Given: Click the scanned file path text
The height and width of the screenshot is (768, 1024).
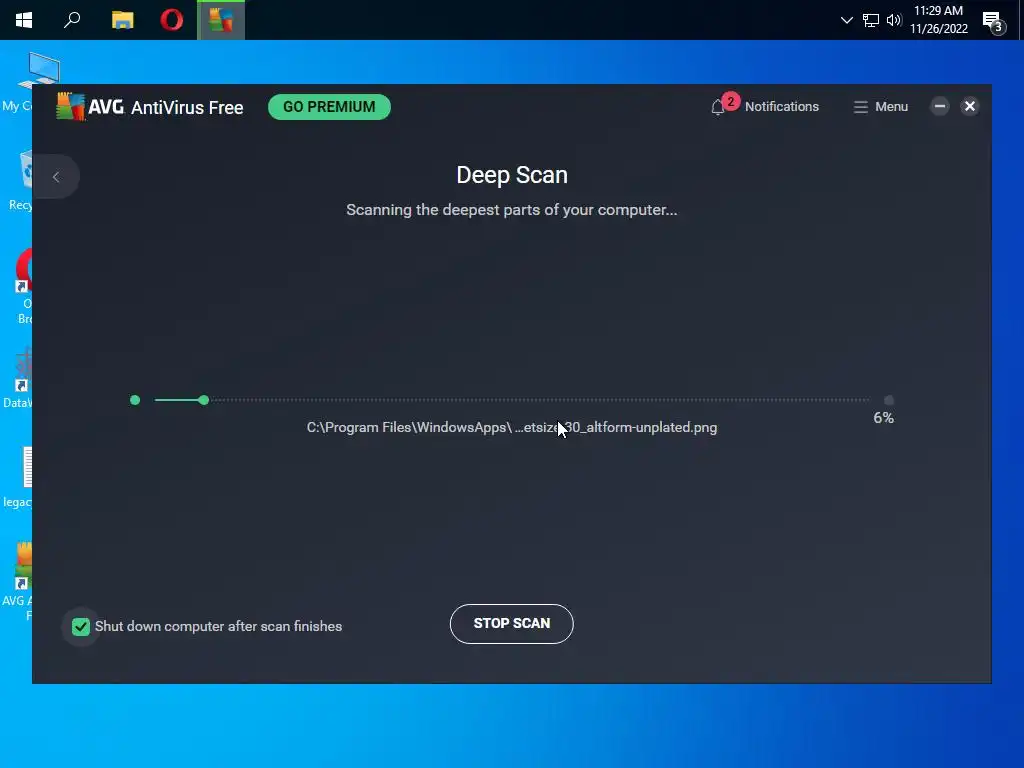Looking at the screenshot, I should [512, 427].
